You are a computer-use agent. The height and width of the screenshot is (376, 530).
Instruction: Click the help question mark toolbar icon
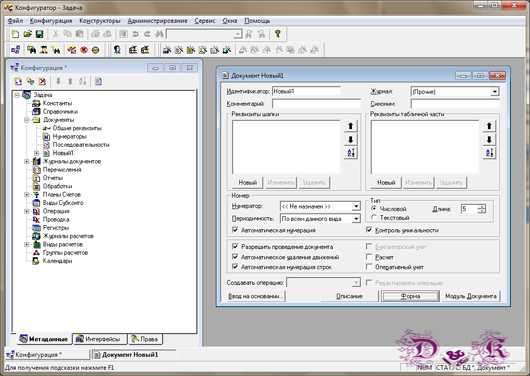tap(278, 34)
